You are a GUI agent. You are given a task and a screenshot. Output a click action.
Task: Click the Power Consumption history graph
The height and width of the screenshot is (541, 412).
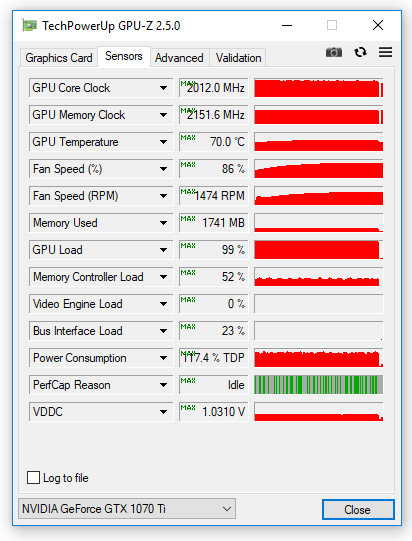[318, 358]
